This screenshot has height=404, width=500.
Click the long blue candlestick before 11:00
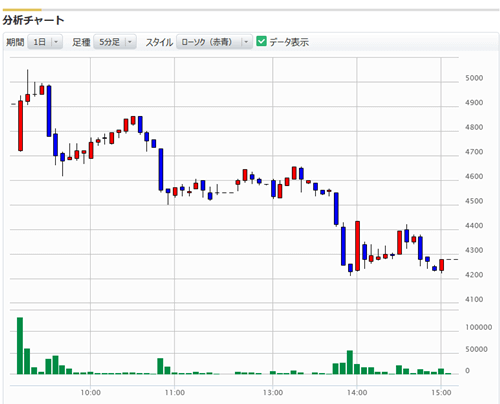click(x=161, y=169)
